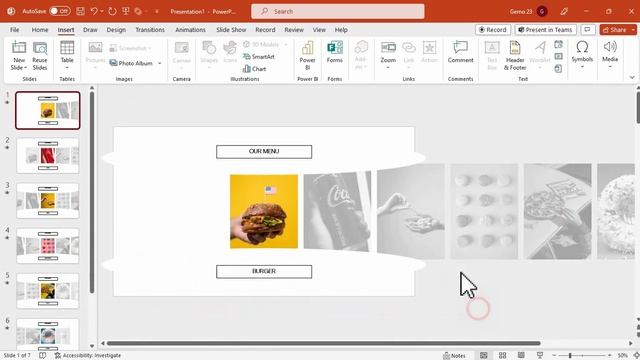Insert a Chart
Screen dimensions: 640x360
(255, 69)
